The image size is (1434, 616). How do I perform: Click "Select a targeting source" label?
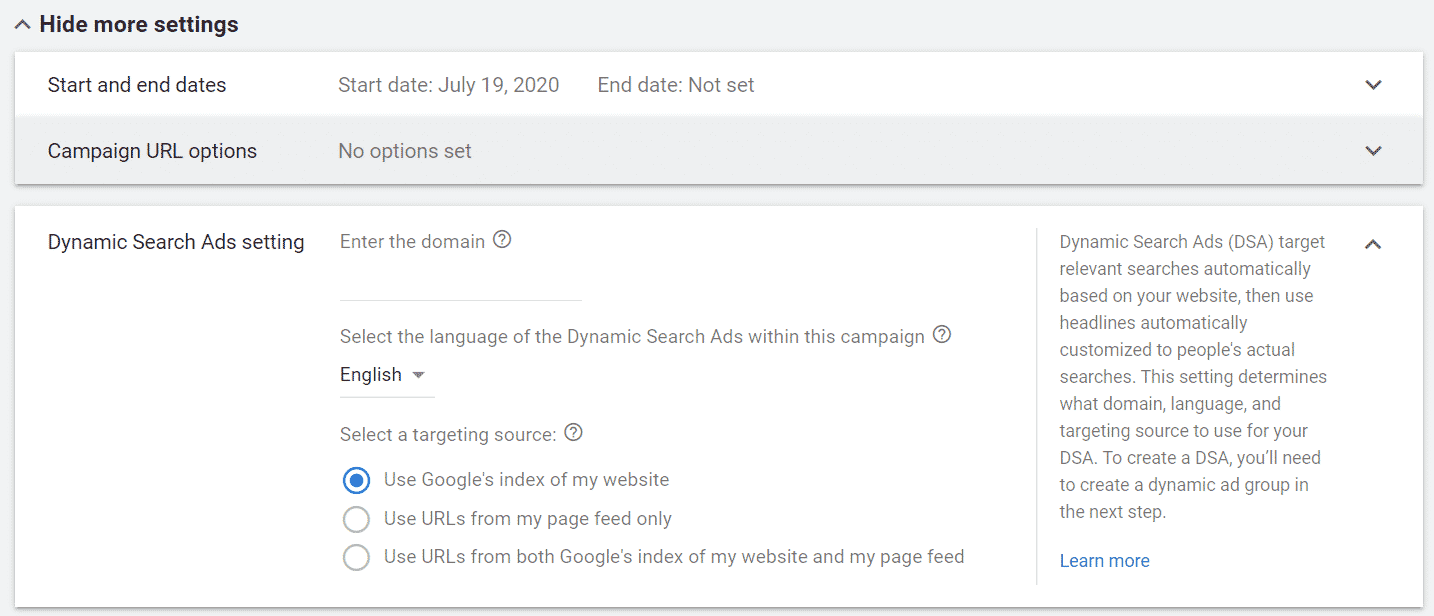tap(448, 432)
